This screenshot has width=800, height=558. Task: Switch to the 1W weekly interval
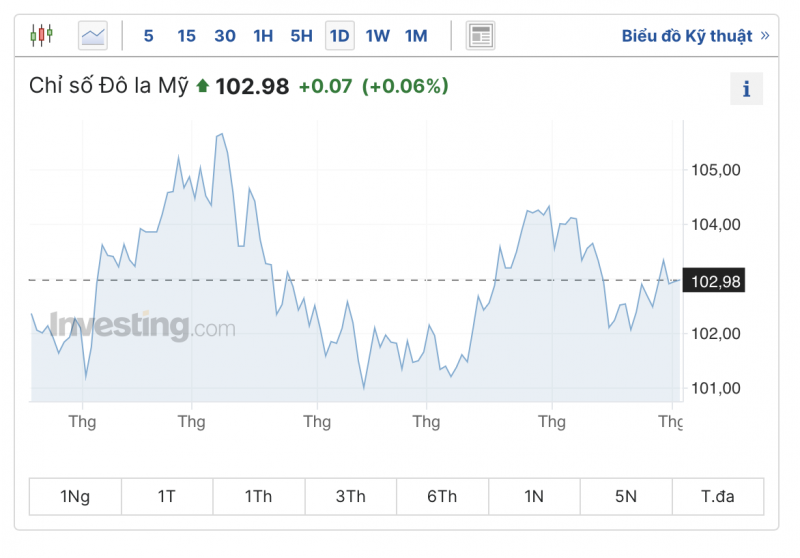[378, 36]
